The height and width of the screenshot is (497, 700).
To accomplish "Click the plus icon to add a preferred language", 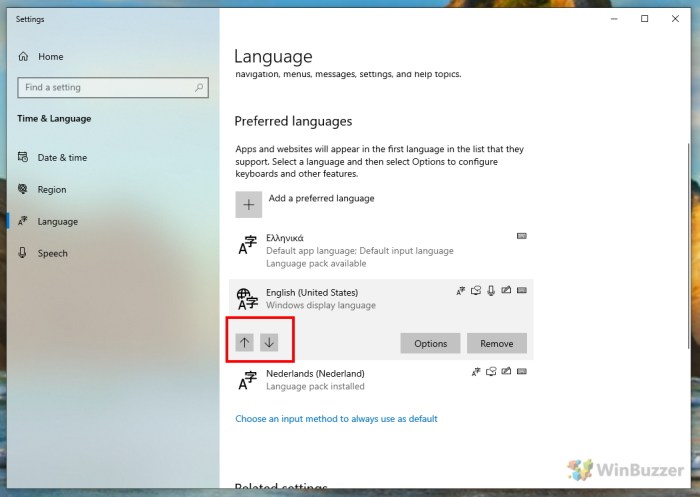I will (249, 205).
